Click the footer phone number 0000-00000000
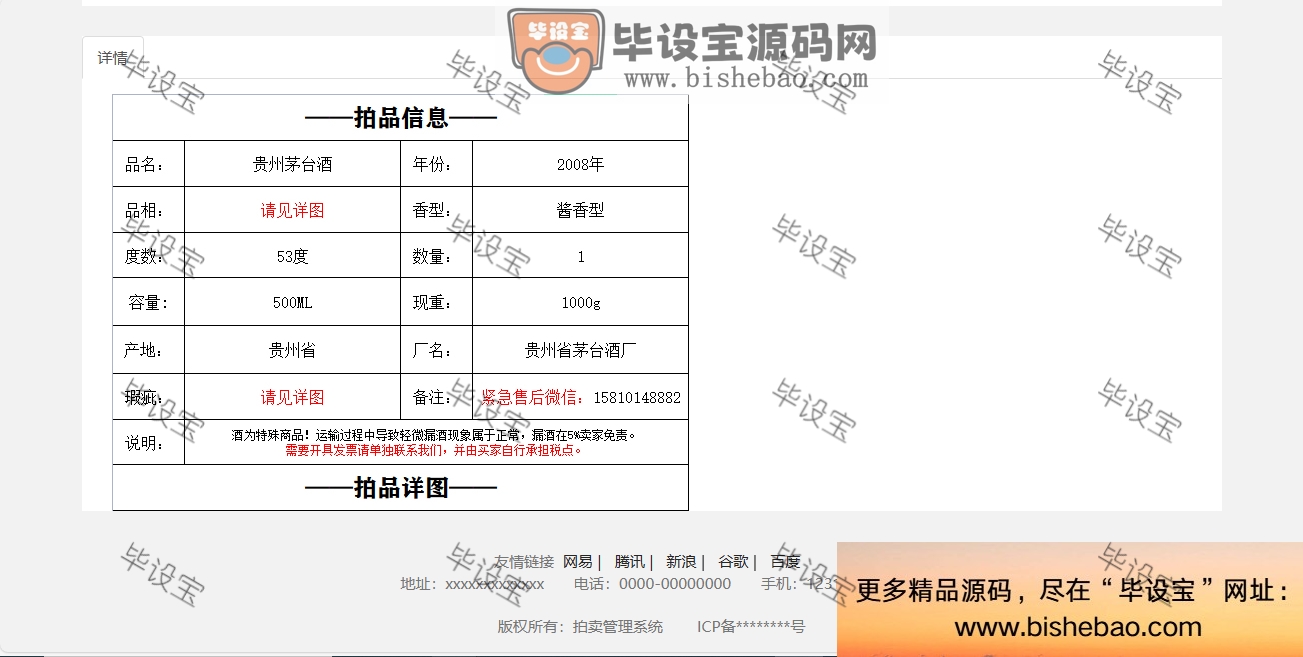Screen dimensions: 1303x657 675,584
